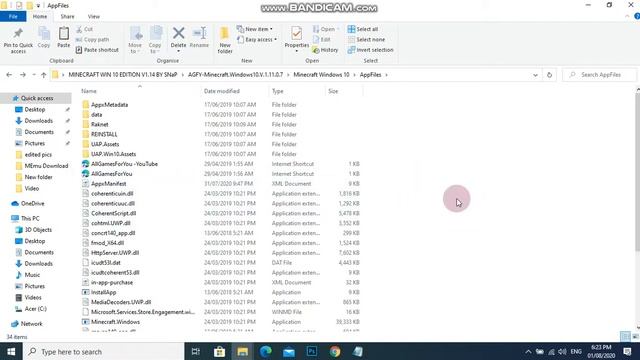The width and height of the screenshot is (640, 360).
Task: Open Music under This PC
Action: click(32, 275)
